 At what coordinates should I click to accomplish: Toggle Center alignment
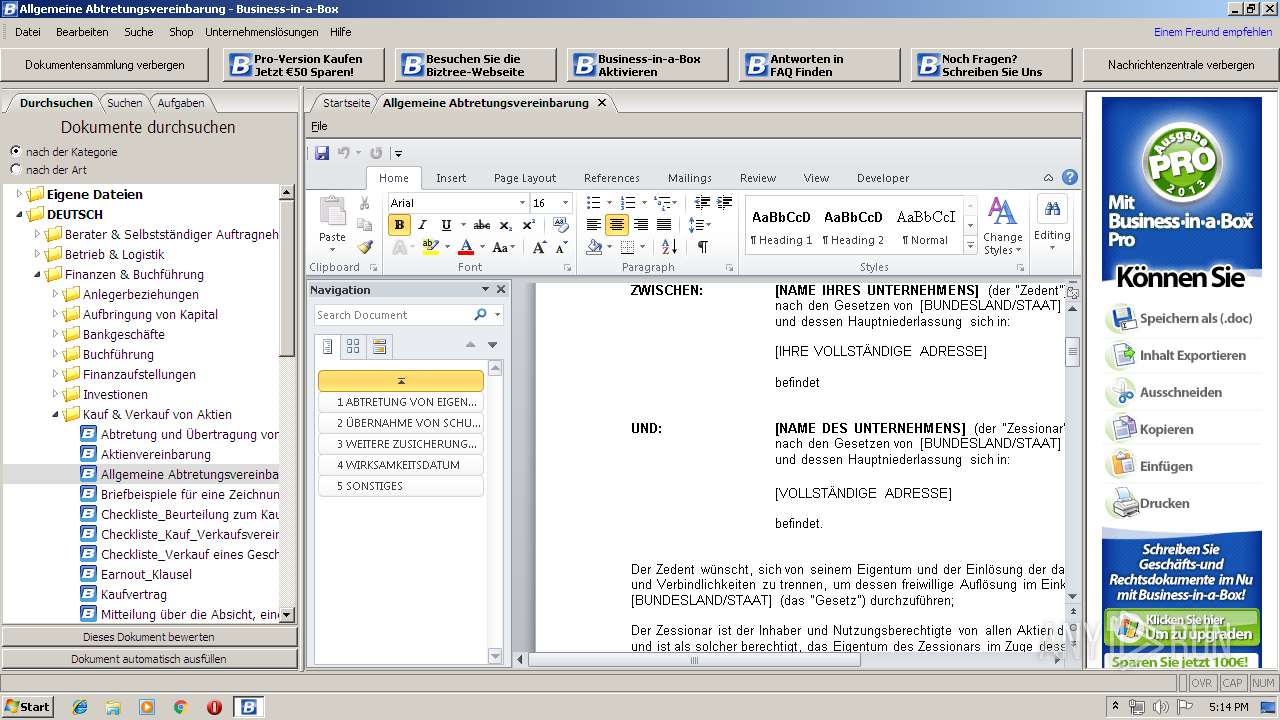pos(617,225)
